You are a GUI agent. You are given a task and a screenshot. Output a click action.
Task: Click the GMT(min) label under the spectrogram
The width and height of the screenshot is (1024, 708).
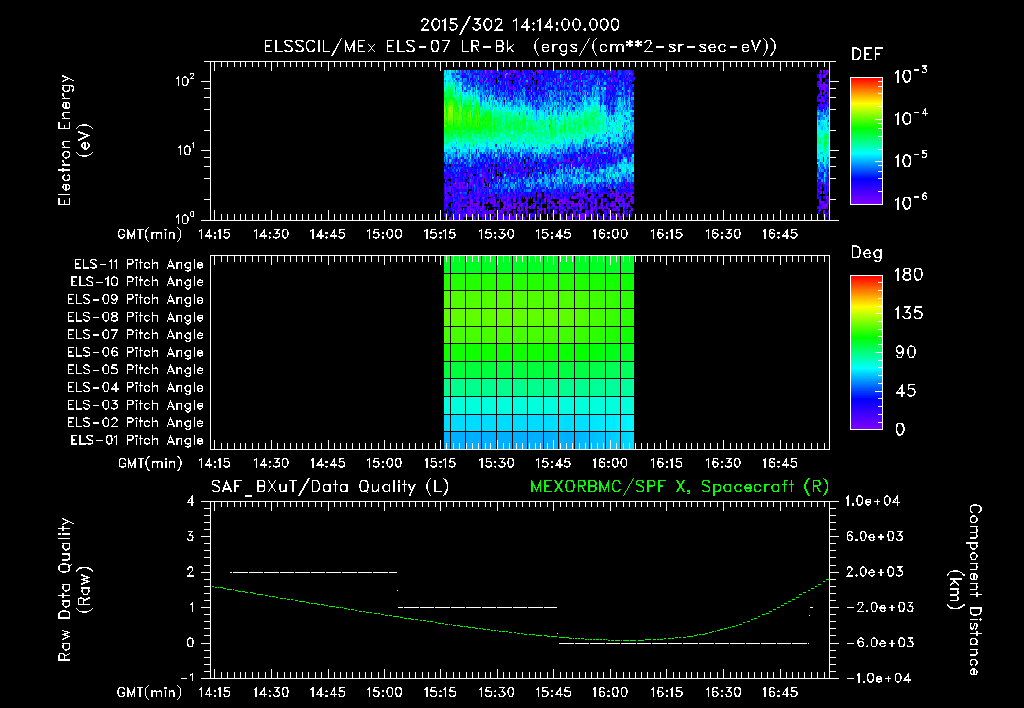click(149, 234)
